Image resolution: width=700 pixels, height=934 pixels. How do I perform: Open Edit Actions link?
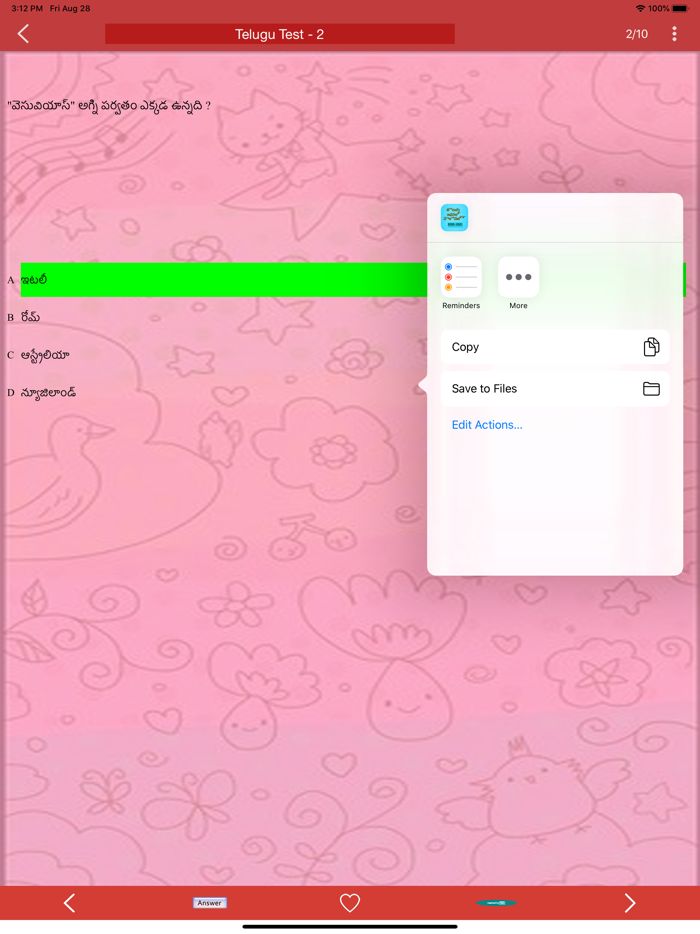coord(487,425)
